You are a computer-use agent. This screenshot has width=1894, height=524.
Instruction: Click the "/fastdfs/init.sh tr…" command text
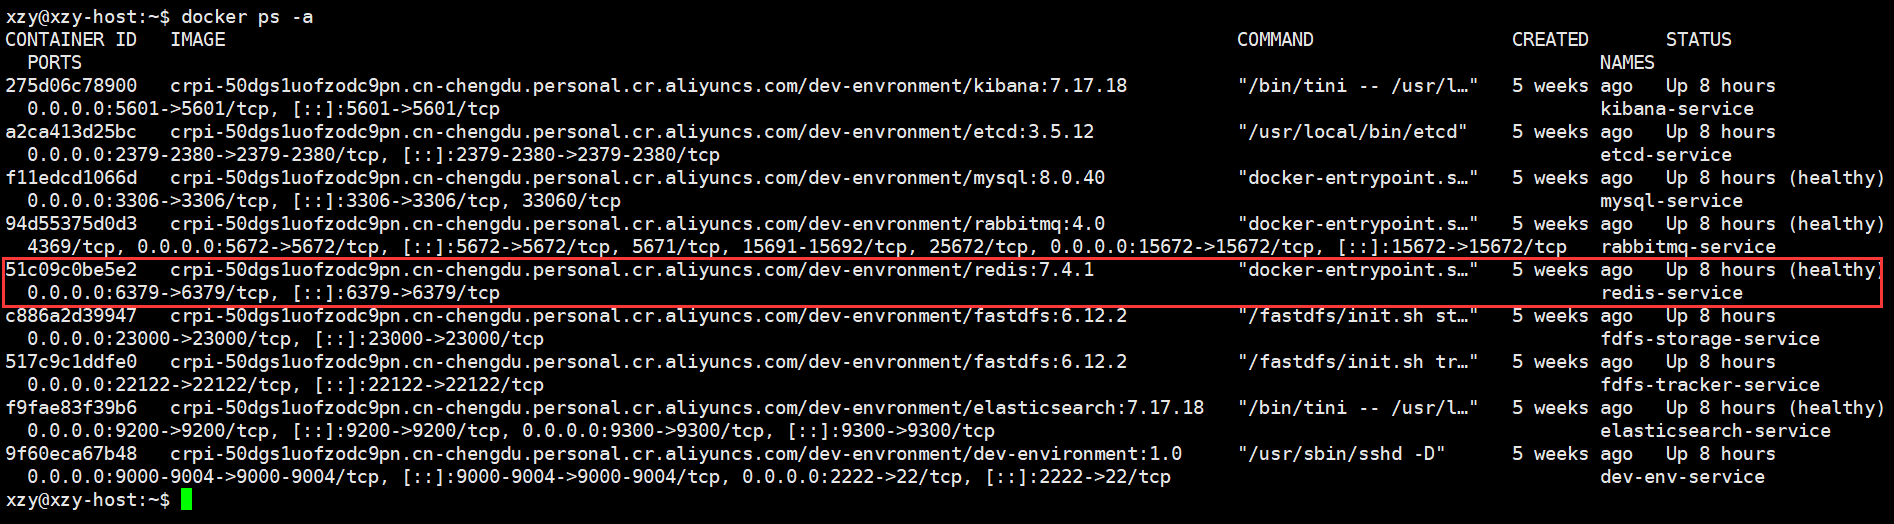(x=1358, y=362)
